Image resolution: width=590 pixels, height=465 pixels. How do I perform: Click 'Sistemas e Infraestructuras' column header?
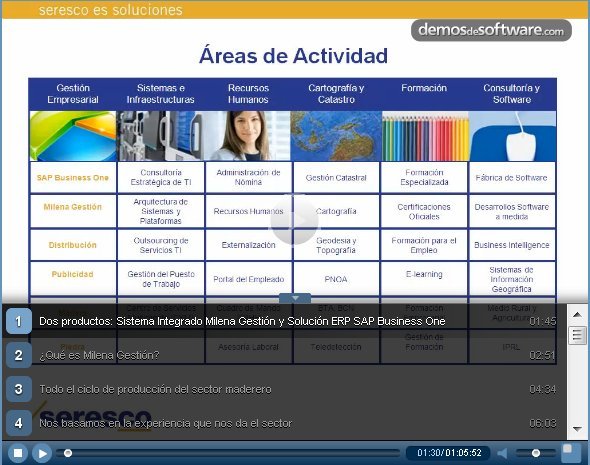coord(161,94)
